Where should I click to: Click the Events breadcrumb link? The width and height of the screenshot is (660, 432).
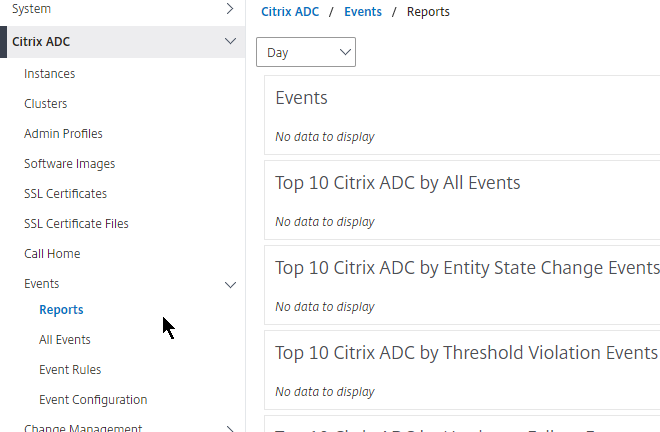(363, 12)
